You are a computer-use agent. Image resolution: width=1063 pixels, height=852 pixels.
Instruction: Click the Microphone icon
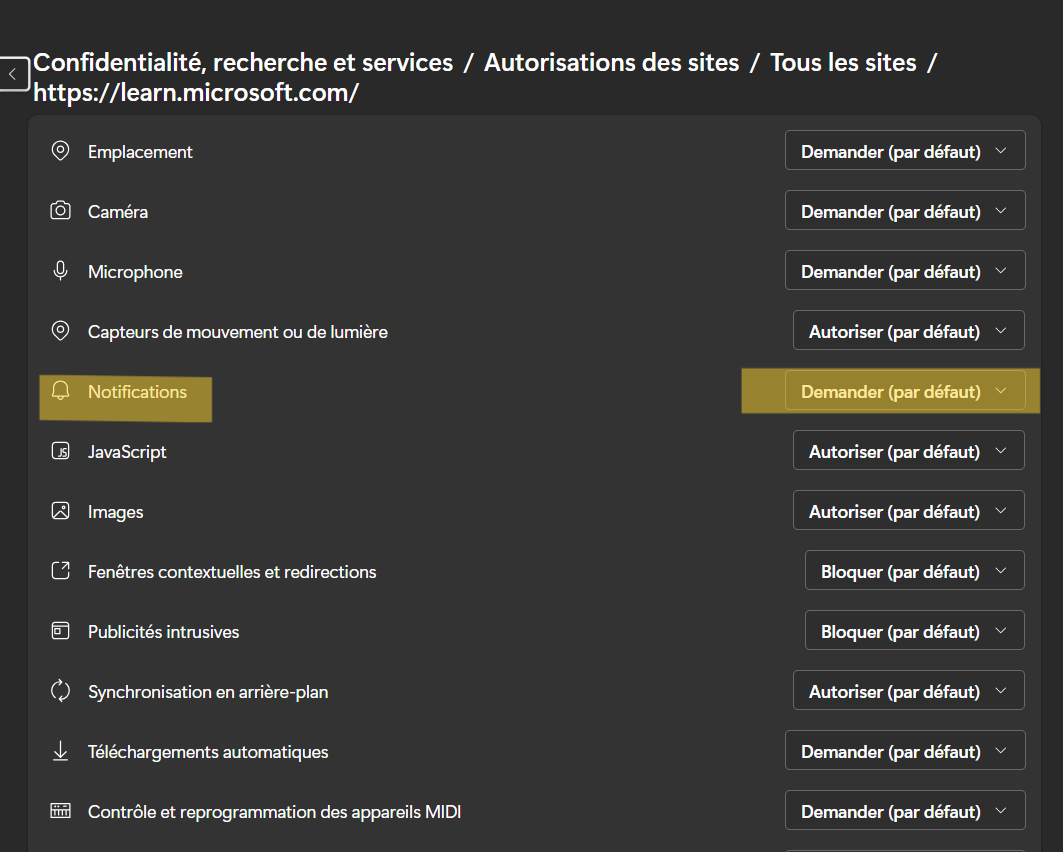pos(60,271)
